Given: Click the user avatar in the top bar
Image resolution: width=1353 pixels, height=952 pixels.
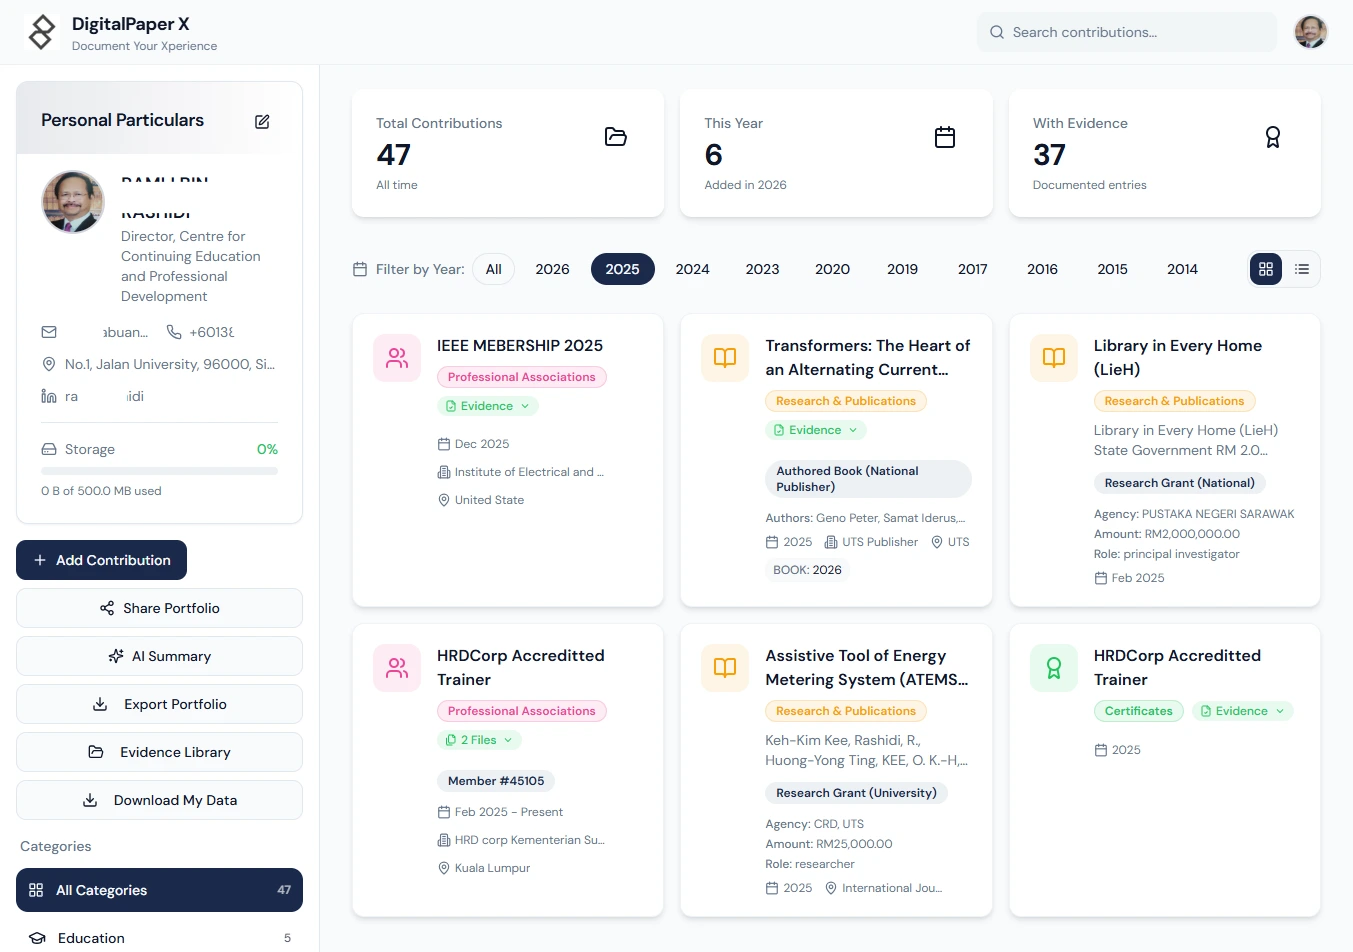Looking at the screenshot, I should click(x=1311, y=32).
